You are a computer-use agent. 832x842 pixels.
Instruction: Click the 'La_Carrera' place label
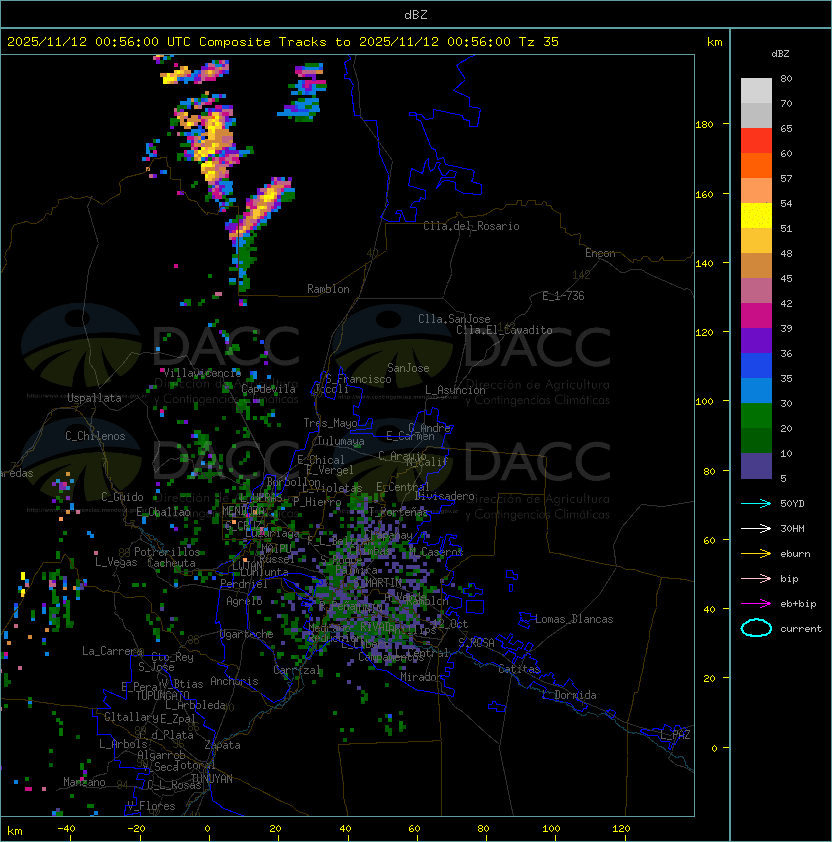point(113,651)
